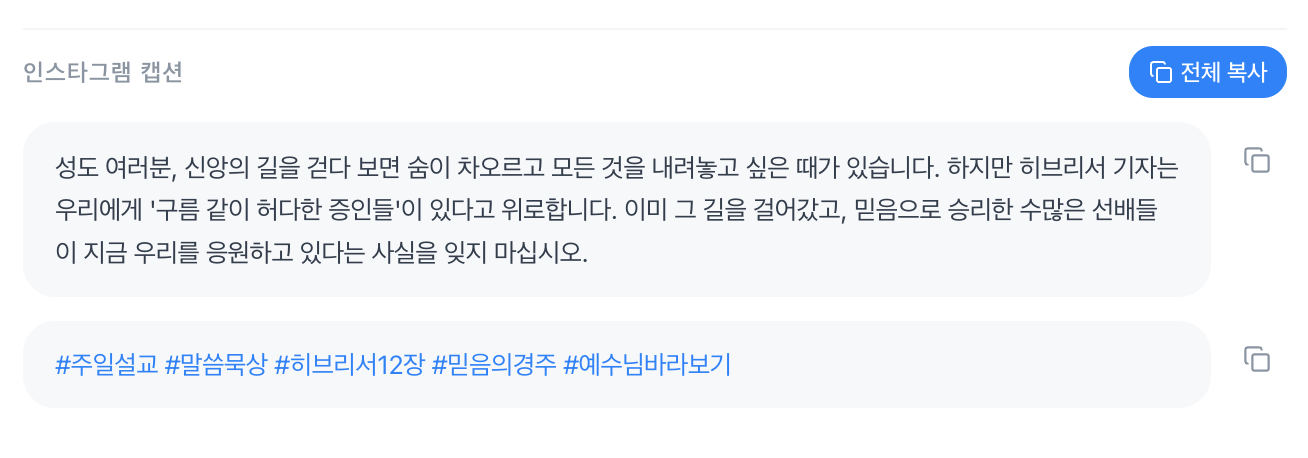Click the 인스타그램 캡션 section label
The height and width of the screenshot is (458, 1308).
[x=103, y=72]
